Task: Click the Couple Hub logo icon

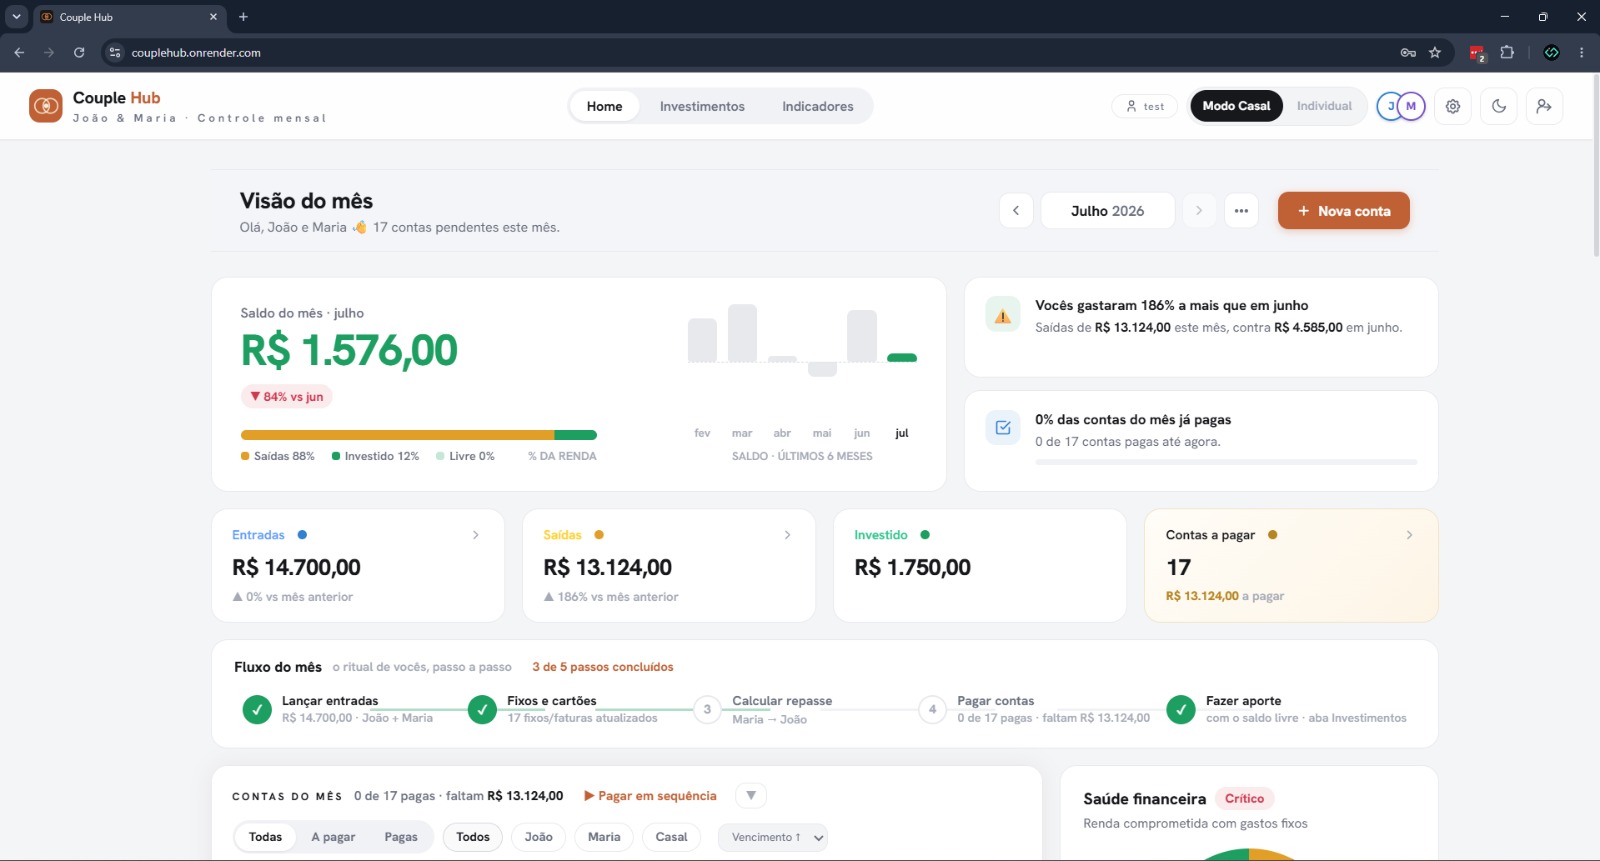Action: coord(46,106)
